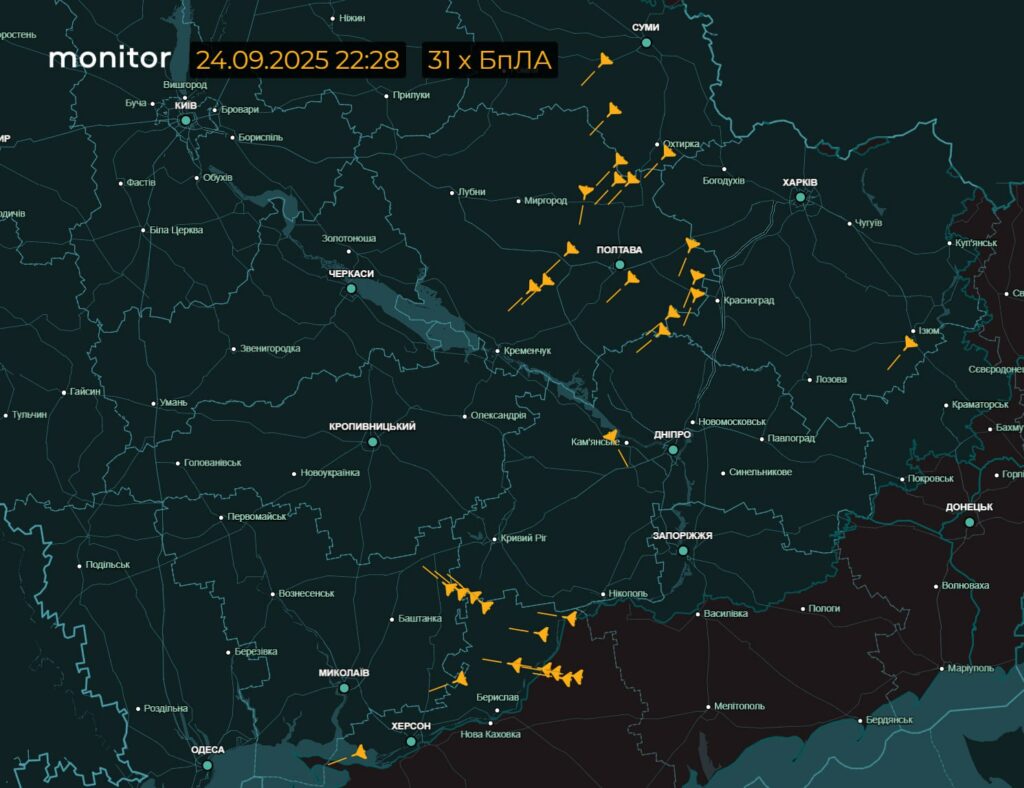Click the monitor logo
Viewport: 1024px width, 788px height.
pos(109,59)
